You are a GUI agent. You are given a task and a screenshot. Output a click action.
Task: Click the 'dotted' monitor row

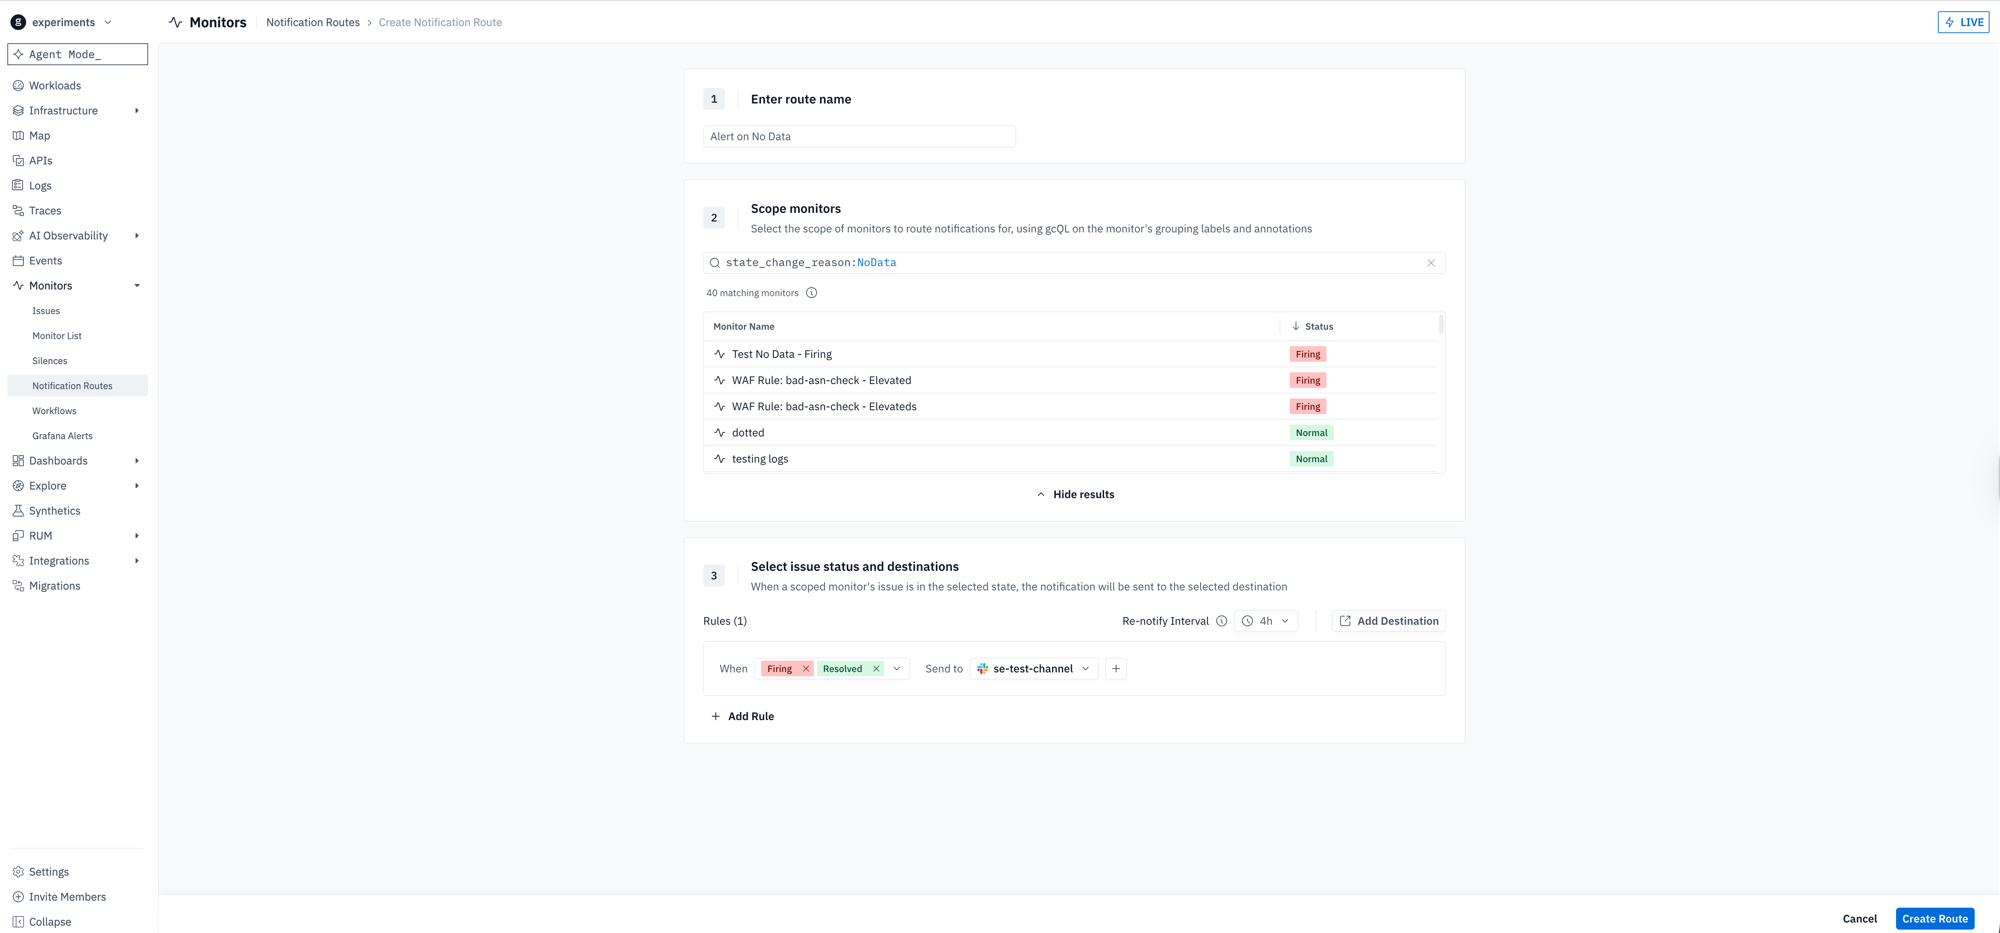[1070, 433]
